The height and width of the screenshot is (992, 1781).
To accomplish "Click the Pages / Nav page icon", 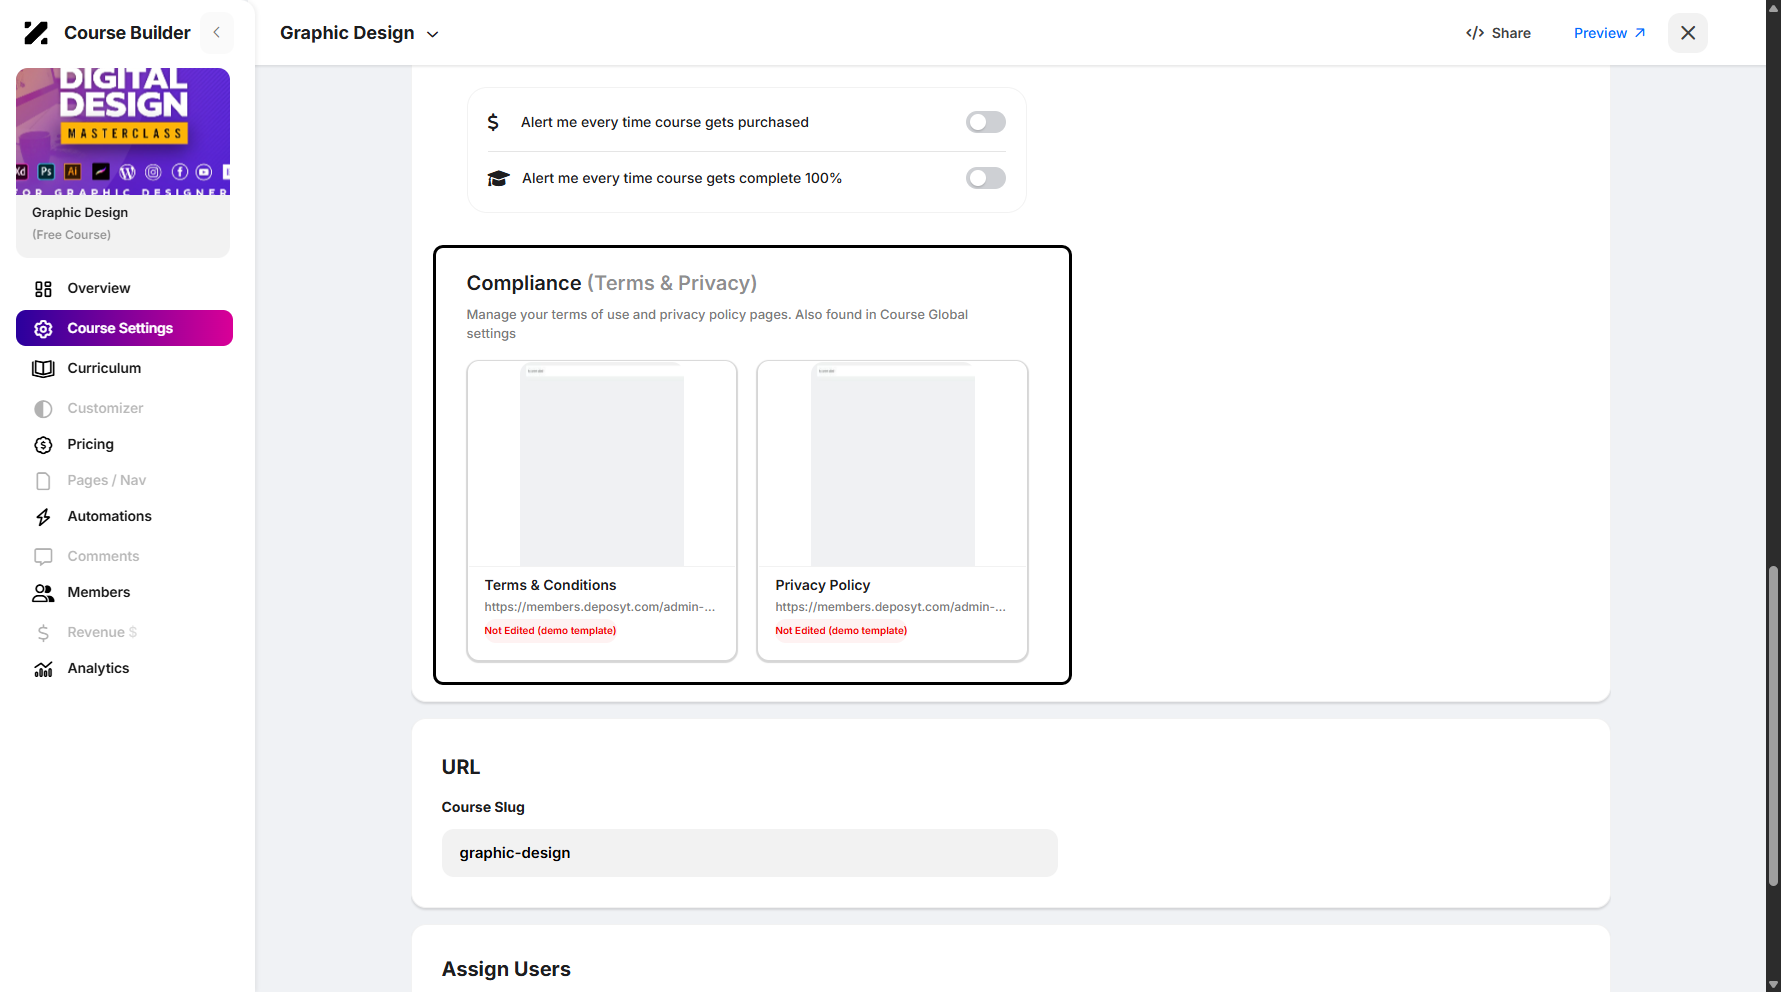I will coord(43,481).
